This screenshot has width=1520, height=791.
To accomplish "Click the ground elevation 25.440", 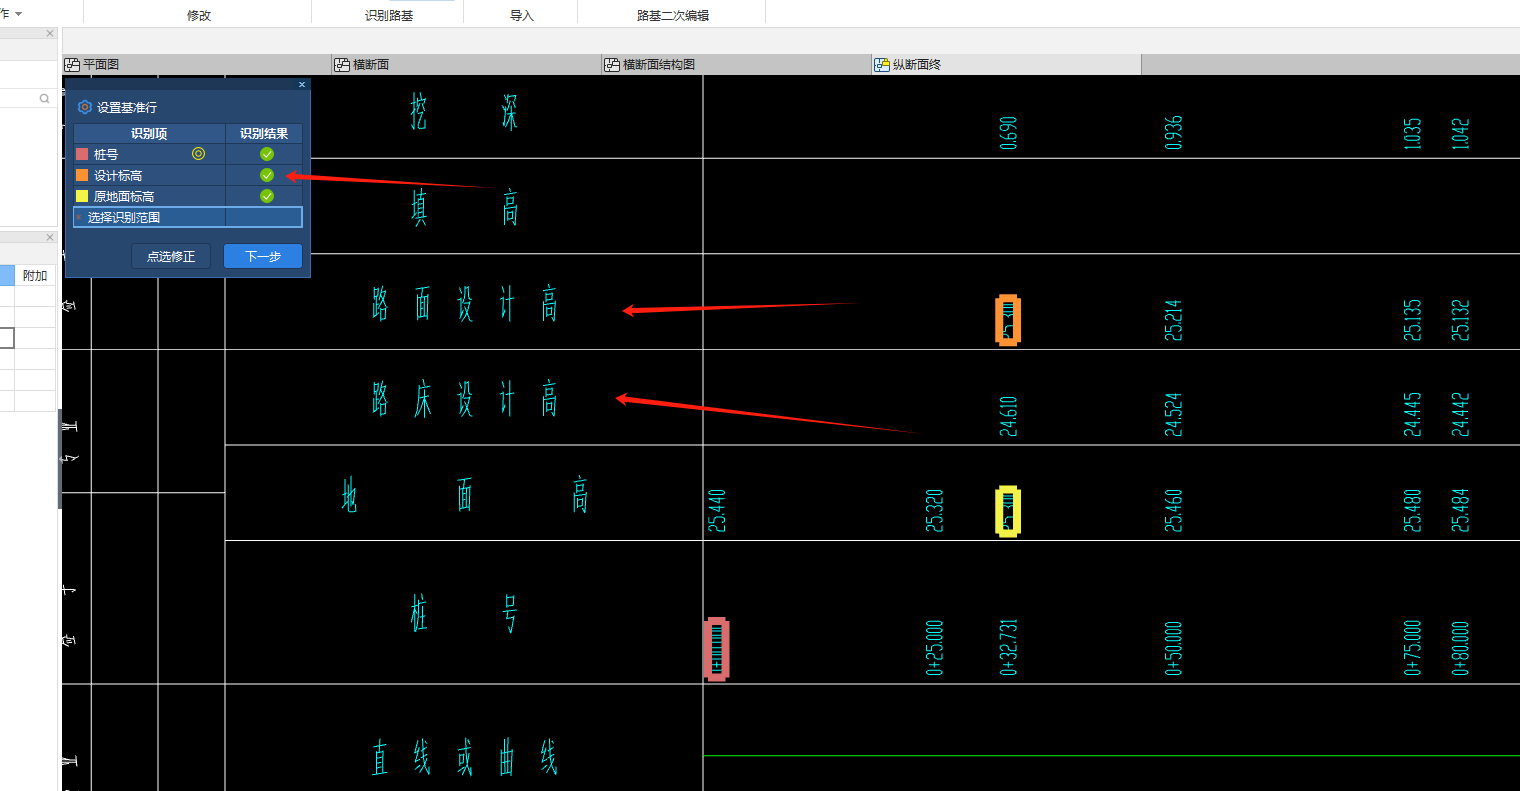I will click(x=716, y=510).
